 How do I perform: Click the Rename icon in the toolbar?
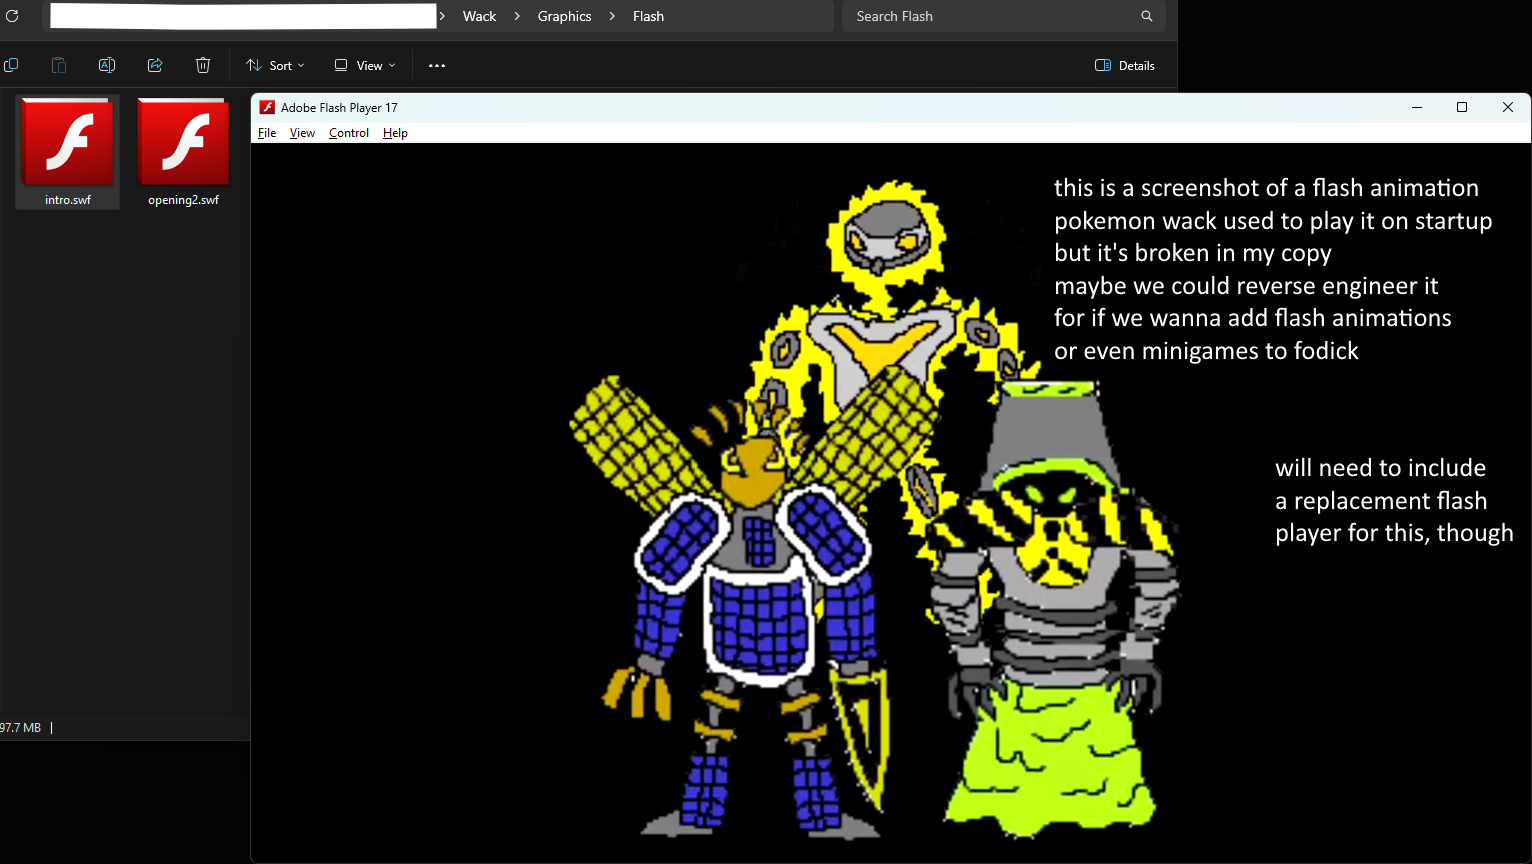coord(107,65)
